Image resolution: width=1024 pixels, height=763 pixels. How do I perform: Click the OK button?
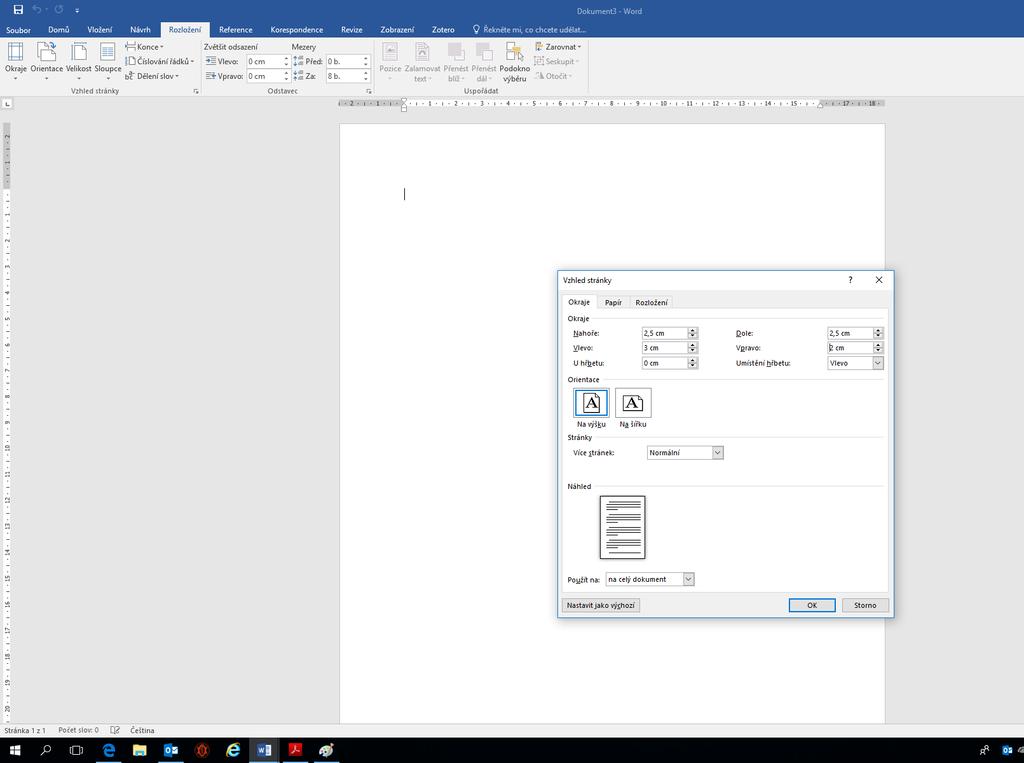(x=812, y=605)
